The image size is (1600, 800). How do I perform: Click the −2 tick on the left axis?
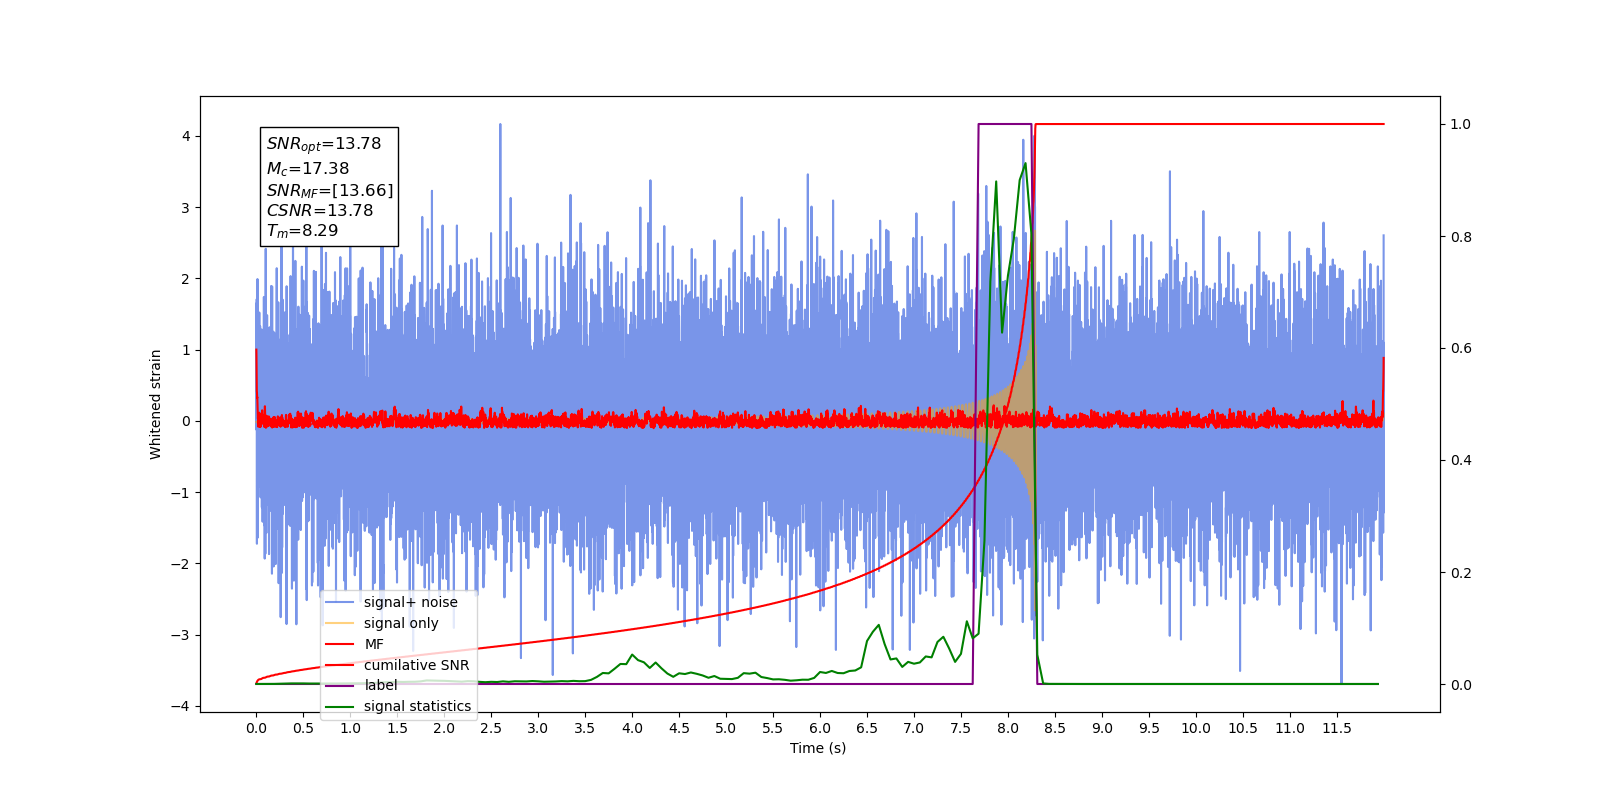point(181,564)
